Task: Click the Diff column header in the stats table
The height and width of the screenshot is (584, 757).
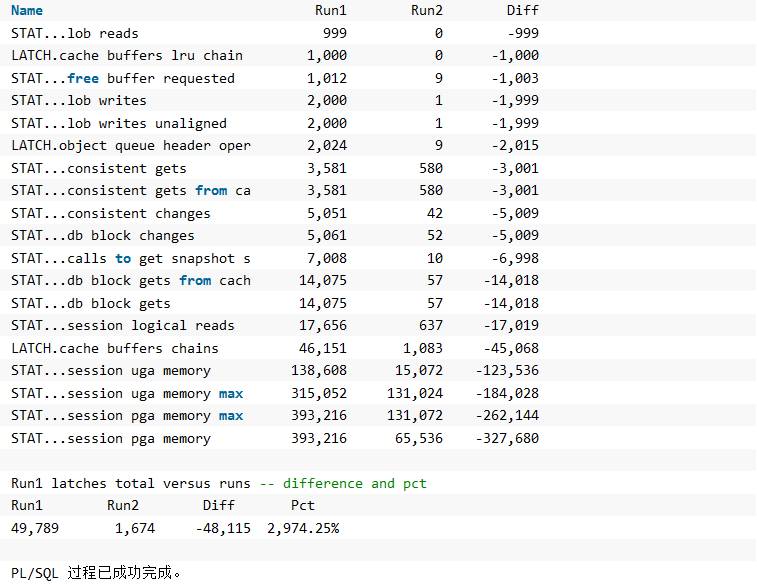Action: coord(522,10)
